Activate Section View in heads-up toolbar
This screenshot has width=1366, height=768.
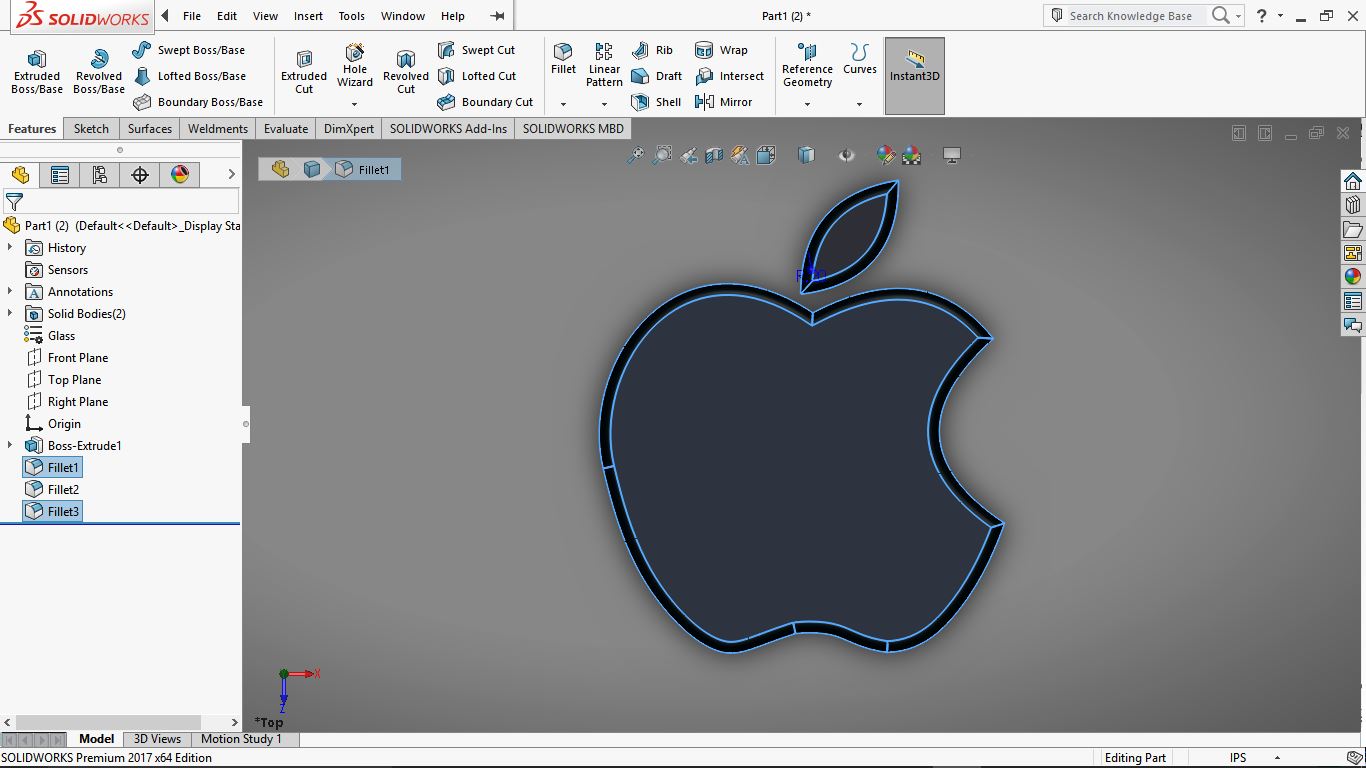tap(712, 155)
